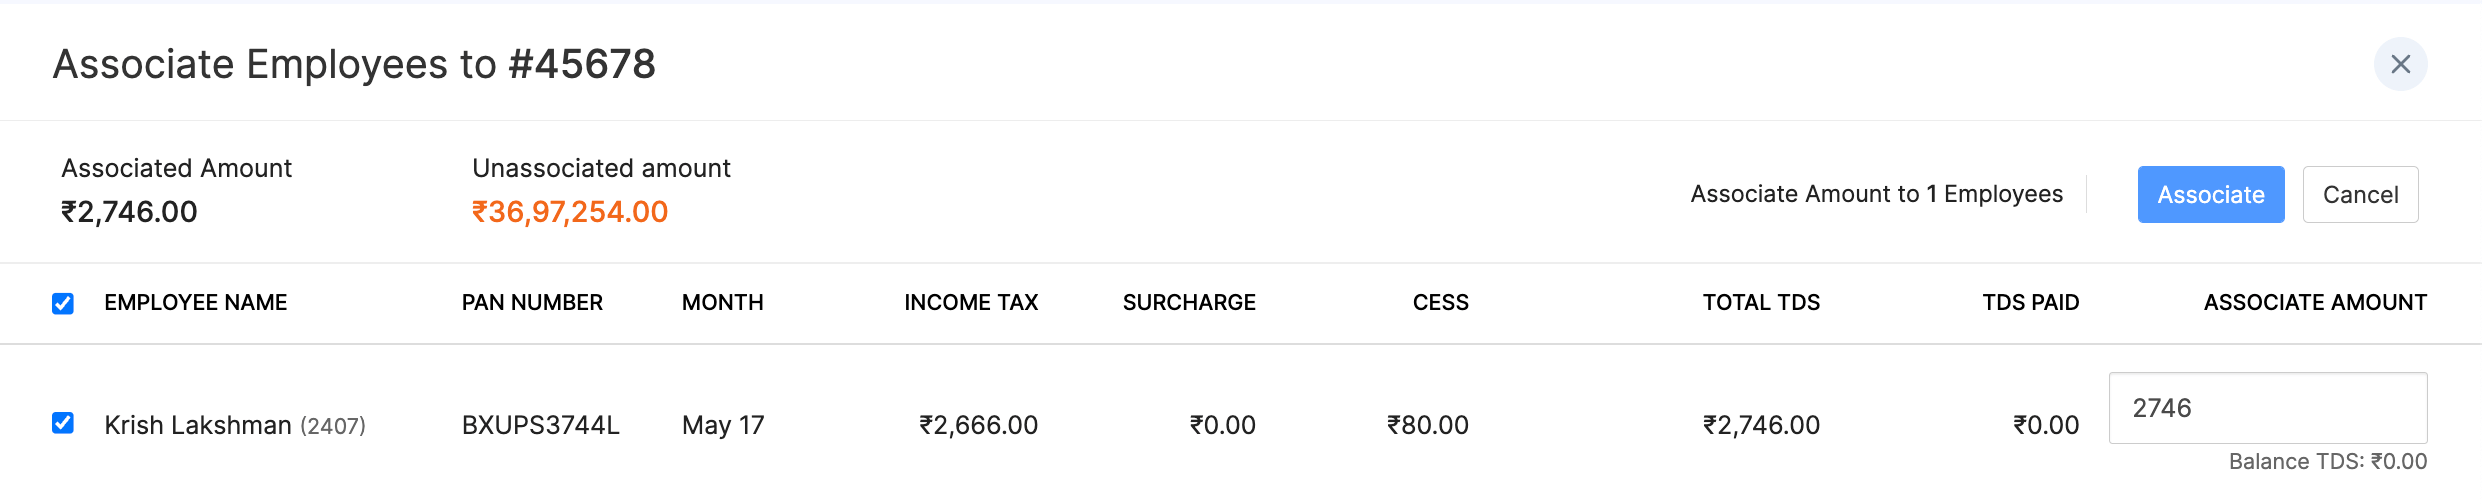Click the Income Tax column header
The height and width of the screenshot is (504, 2482).
[x=970, y=303]
